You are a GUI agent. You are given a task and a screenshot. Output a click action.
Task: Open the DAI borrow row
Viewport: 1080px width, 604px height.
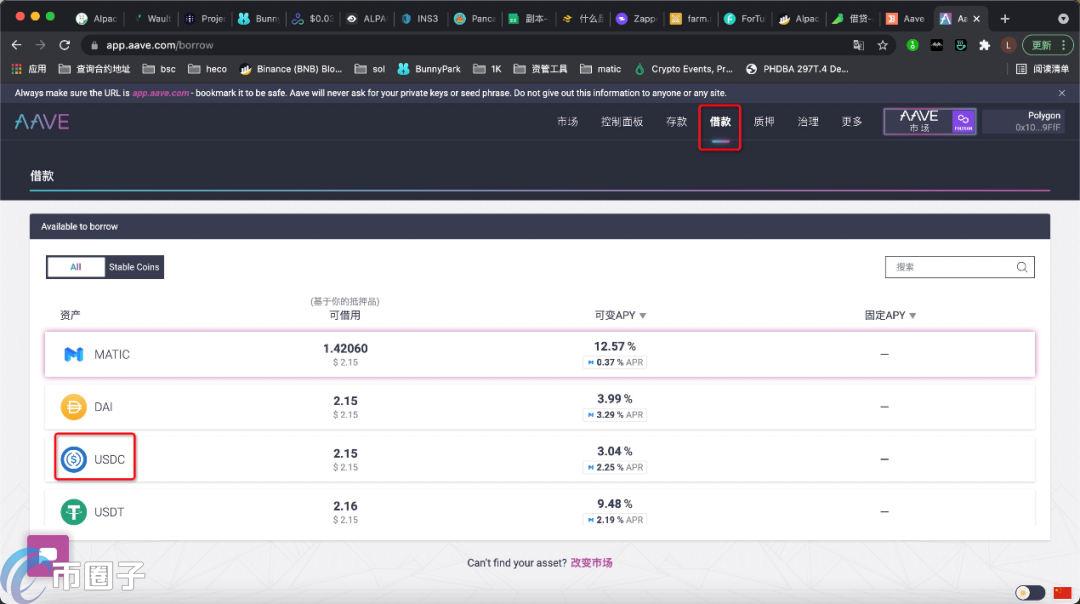tap(539, 406)
